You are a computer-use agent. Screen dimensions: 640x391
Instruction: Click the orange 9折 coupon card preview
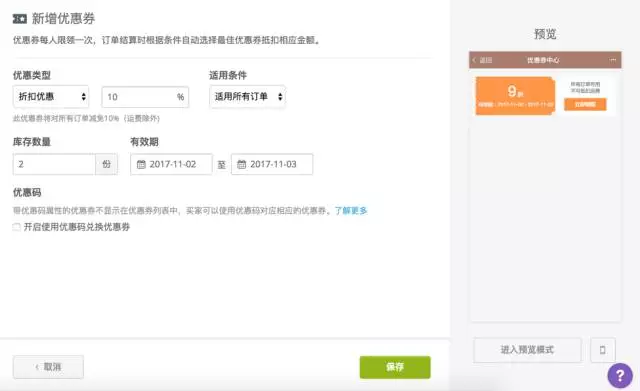(x=515, y=96)
